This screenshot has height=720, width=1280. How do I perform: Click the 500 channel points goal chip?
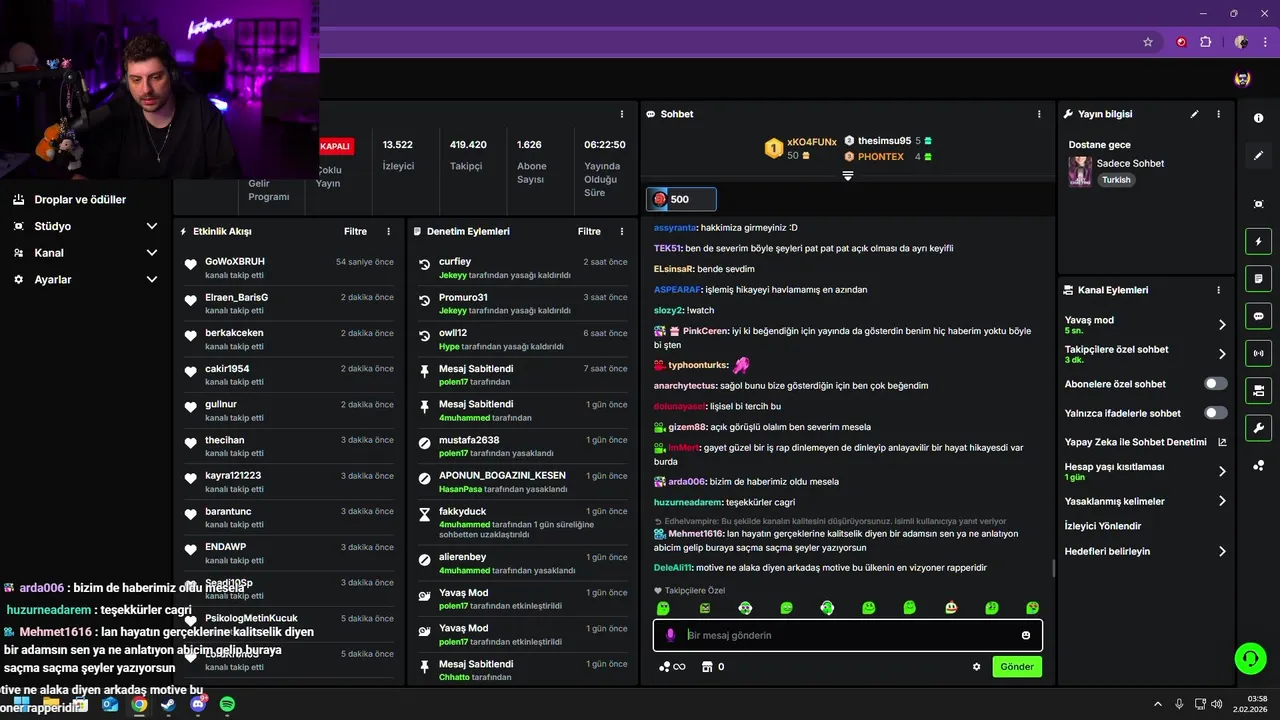pos(681,199)
